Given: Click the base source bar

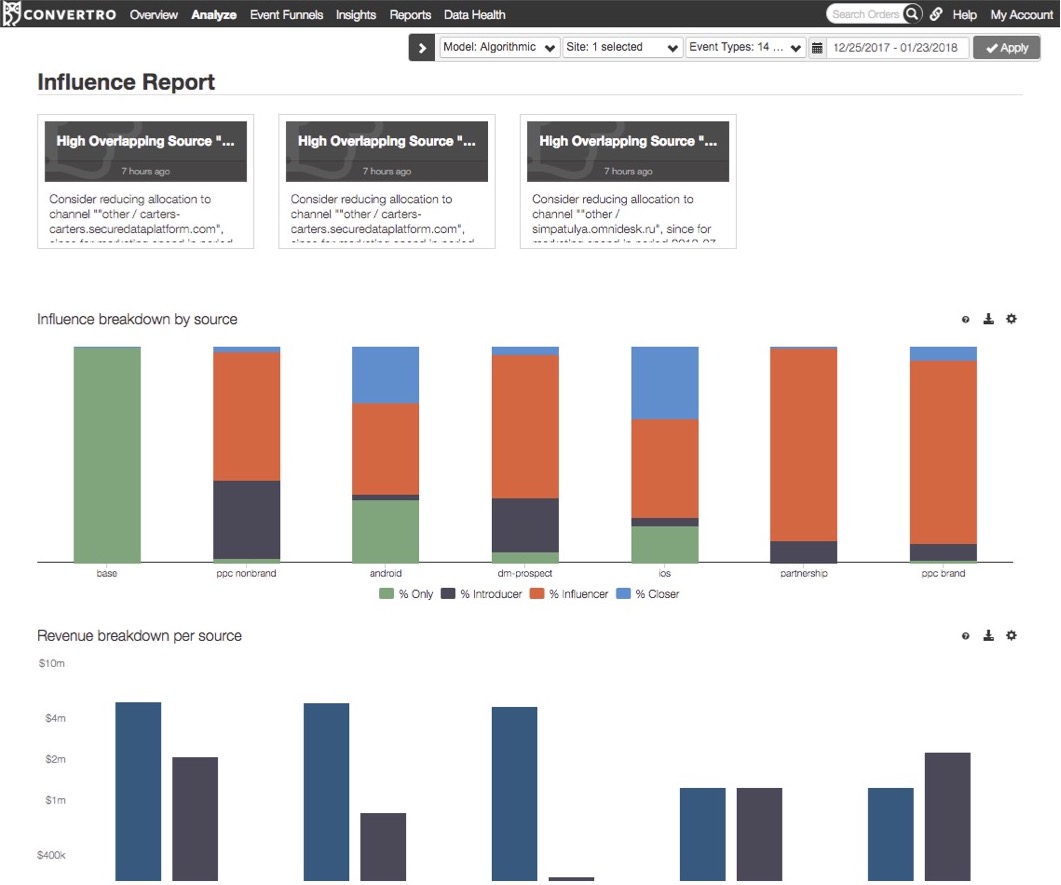Looking at the screenshot, I should pos(107,455).
